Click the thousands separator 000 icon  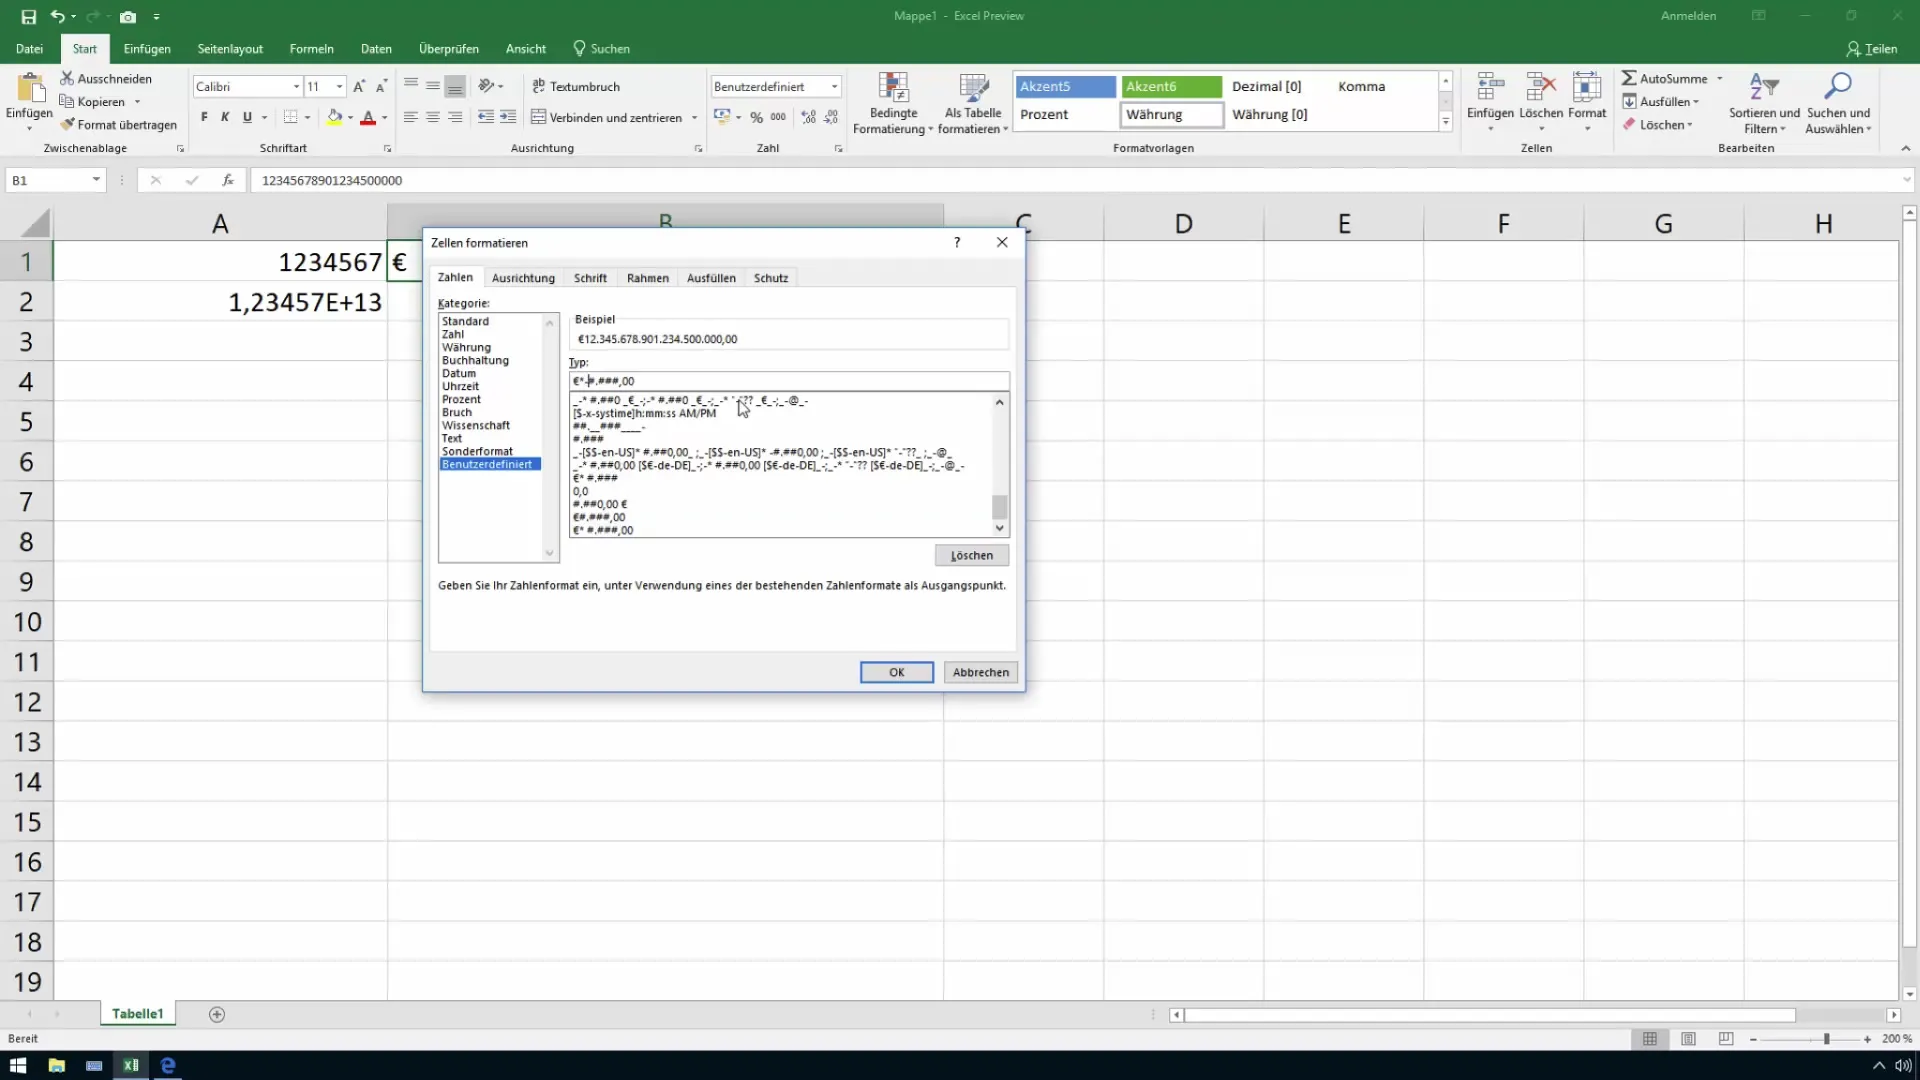778,117
